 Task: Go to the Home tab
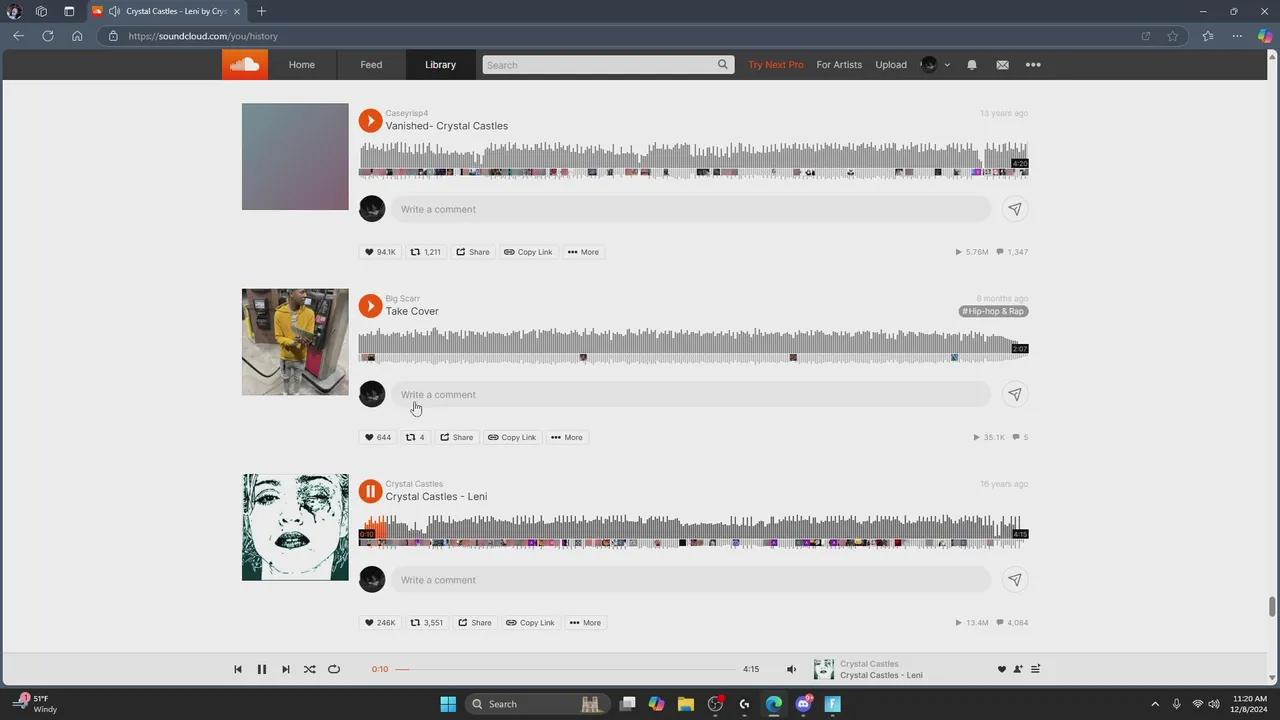click(x=302, y=65)
